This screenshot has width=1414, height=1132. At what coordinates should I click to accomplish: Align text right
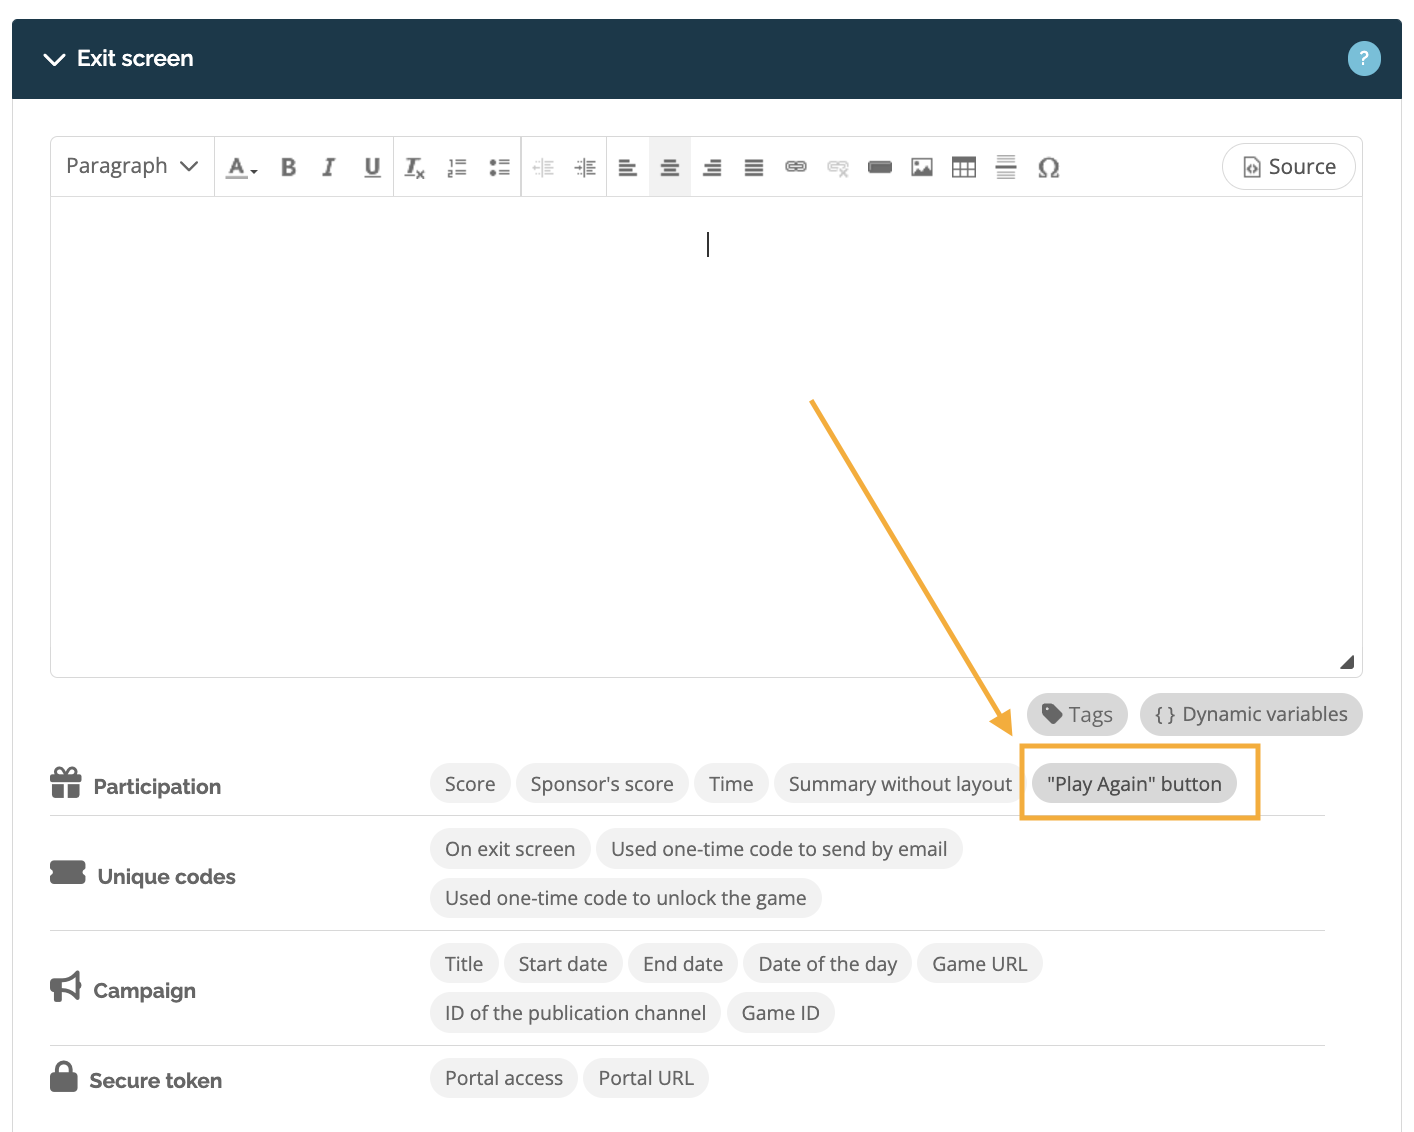[x=712, y=167]
